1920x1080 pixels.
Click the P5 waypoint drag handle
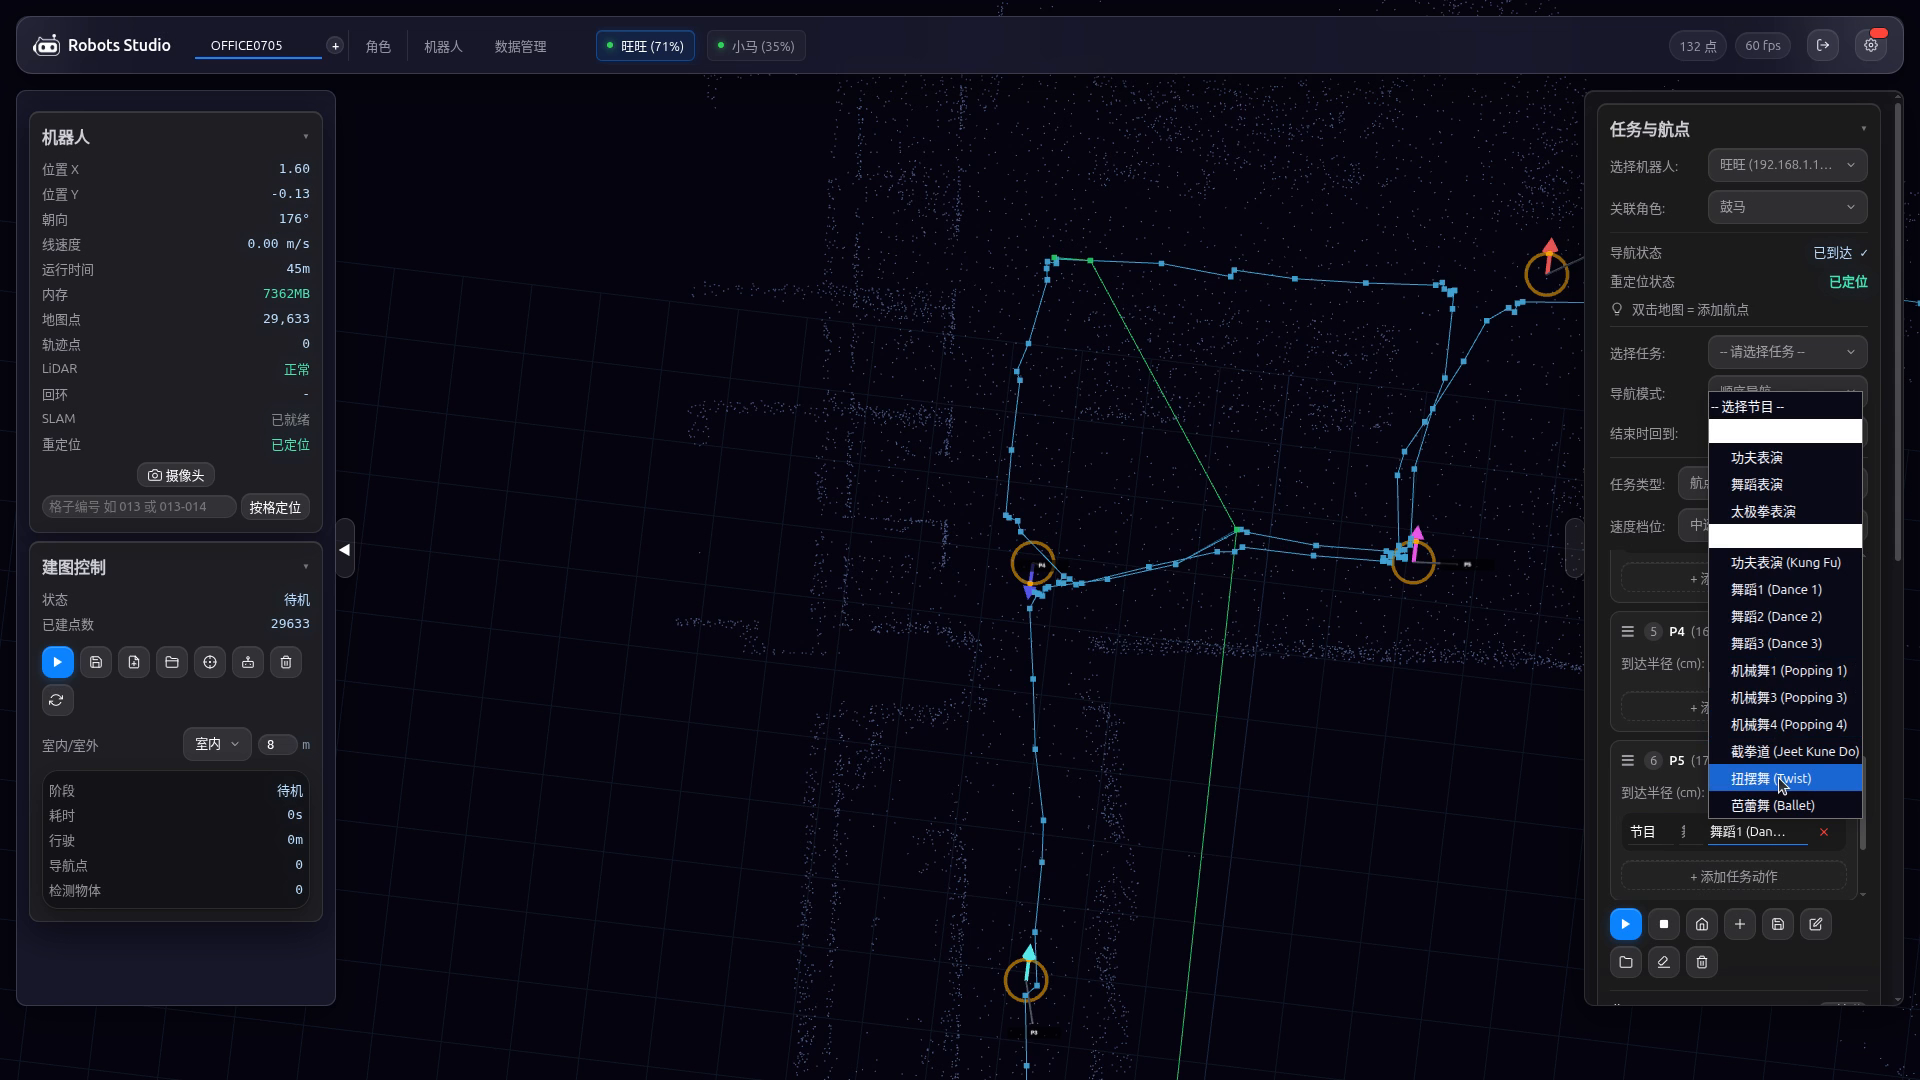(1628, 760)
